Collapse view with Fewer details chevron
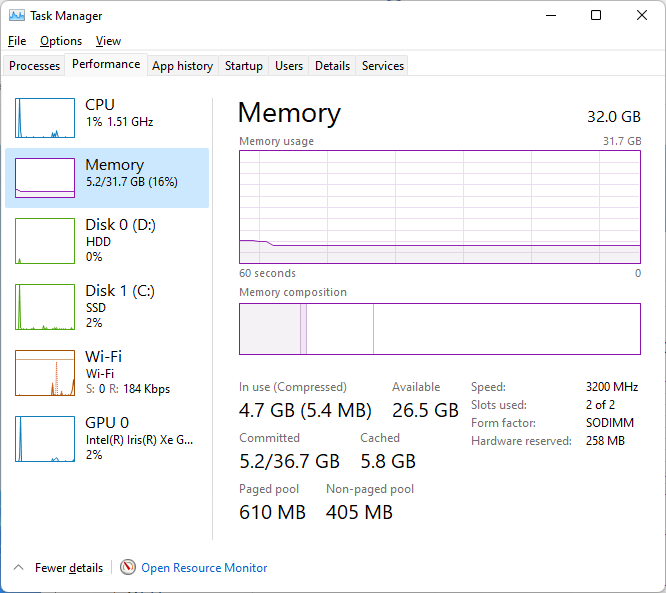666x593 pixels. (x=18, y=567)
